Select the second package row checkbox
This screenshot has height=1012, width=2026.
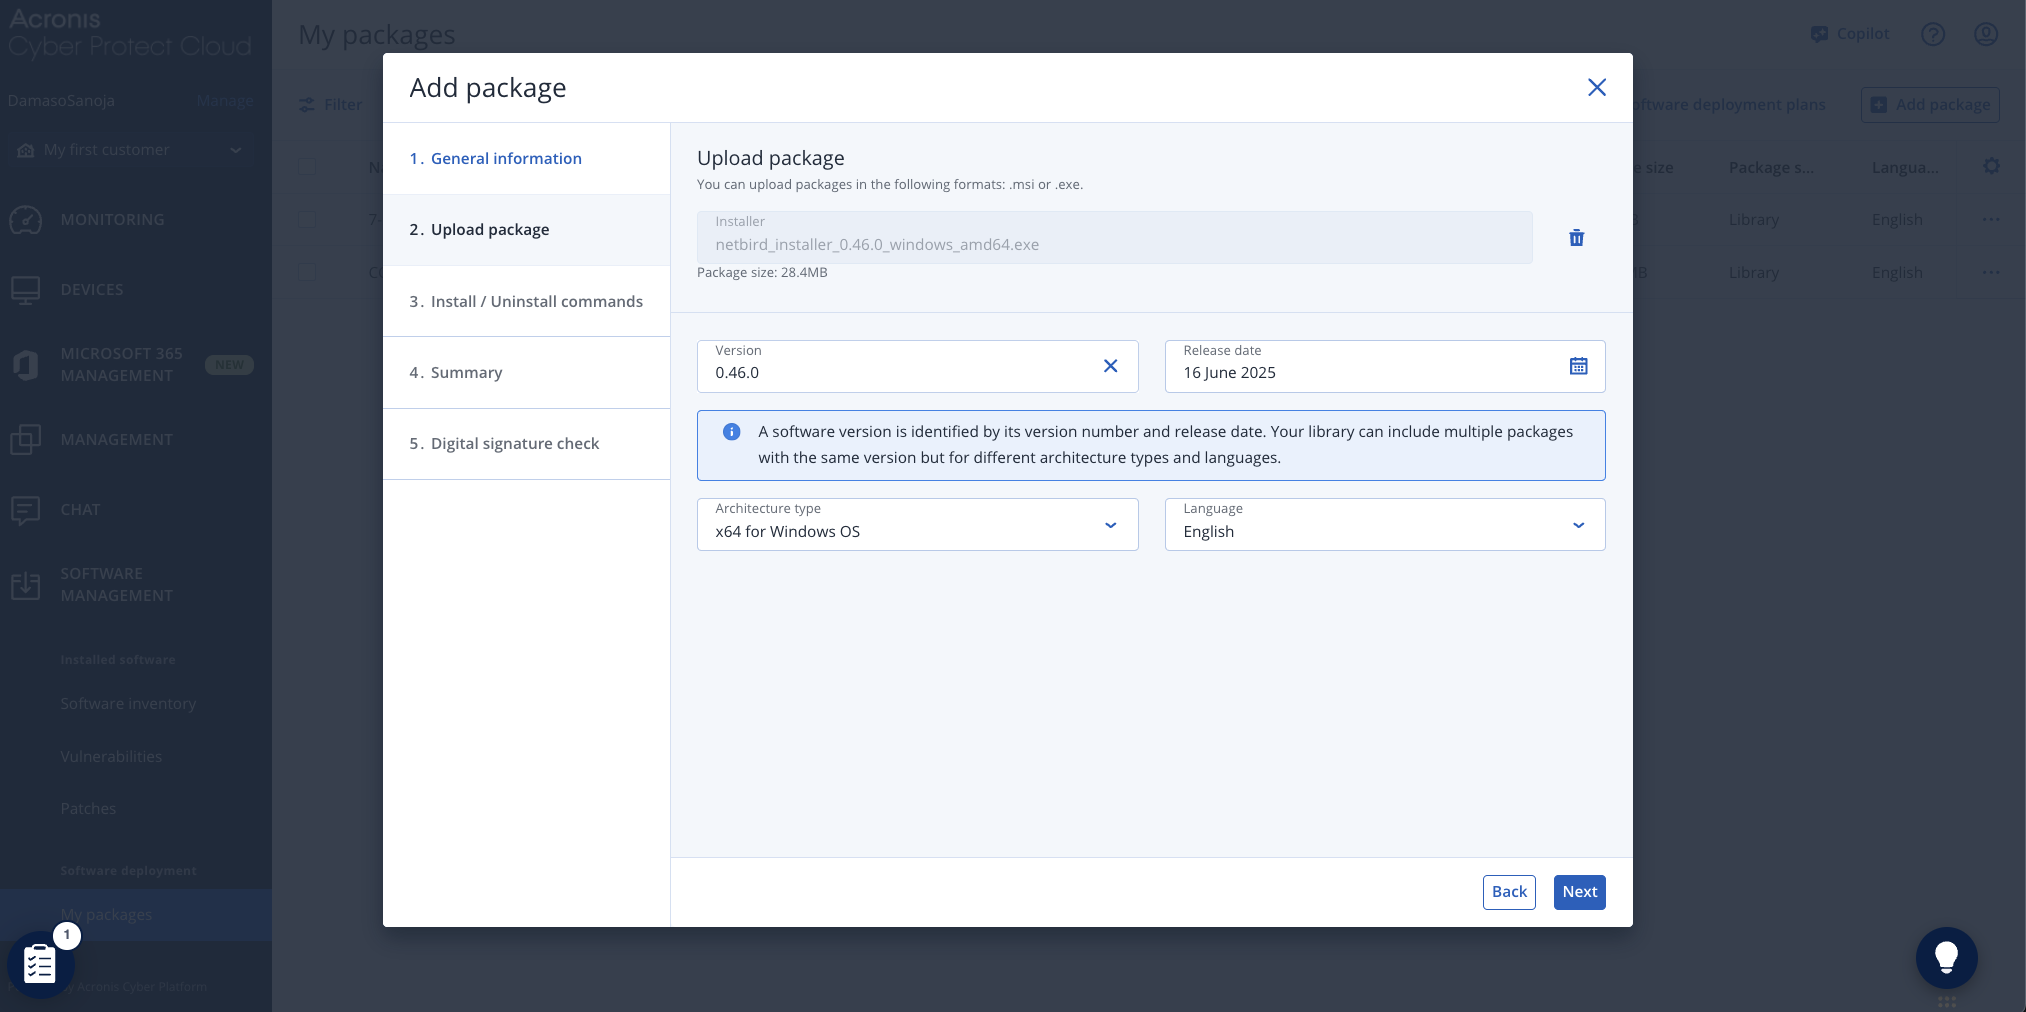point(308,272)
